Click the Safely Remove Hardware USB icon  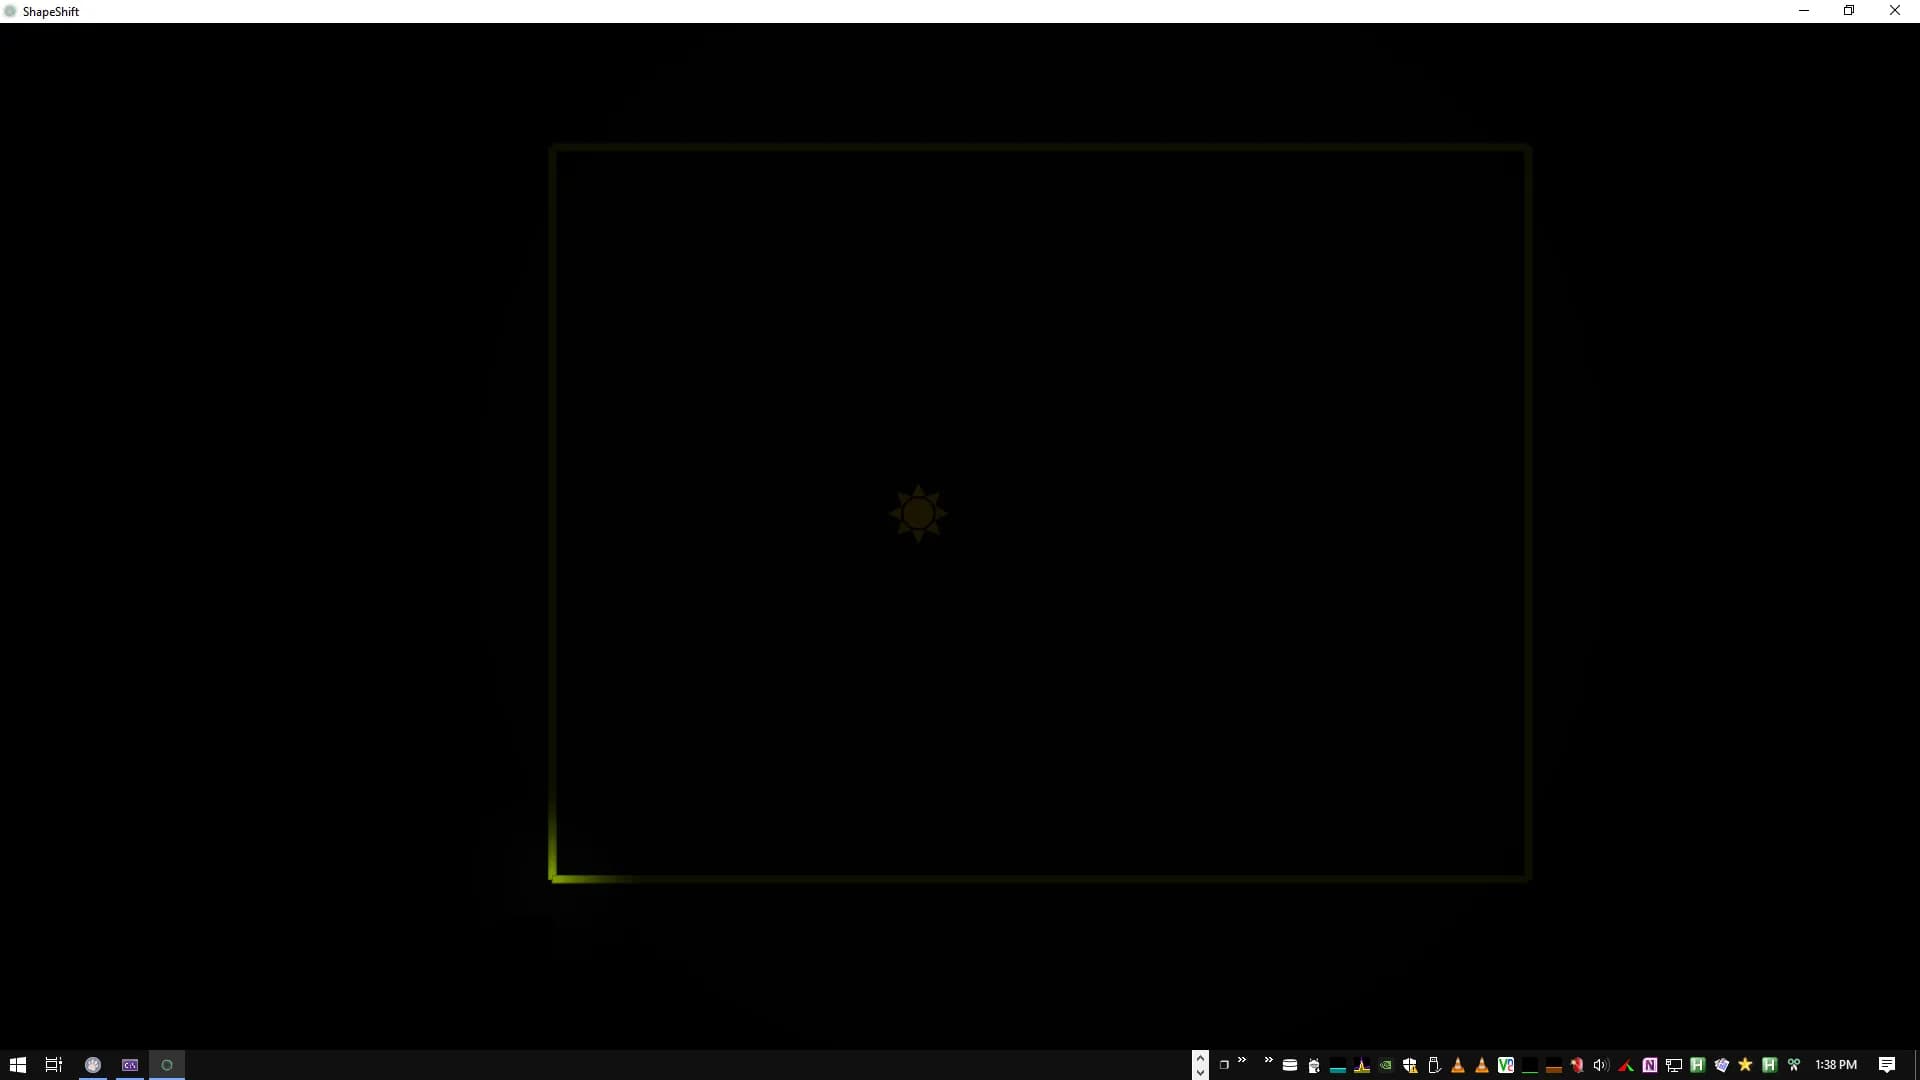coord(1434,1065)
